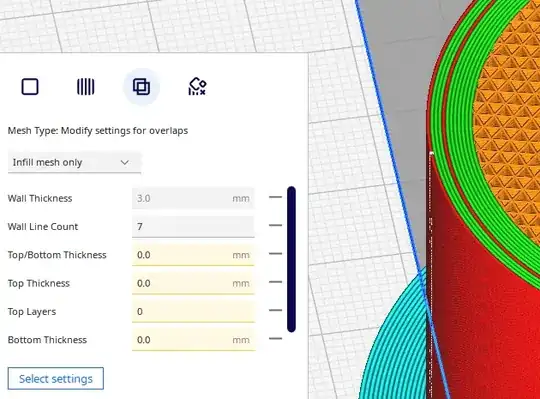Viewport: 540px width, 399px height.
Task: Click the Top/Bottom Thickness value field
Action: pos(193,255)
